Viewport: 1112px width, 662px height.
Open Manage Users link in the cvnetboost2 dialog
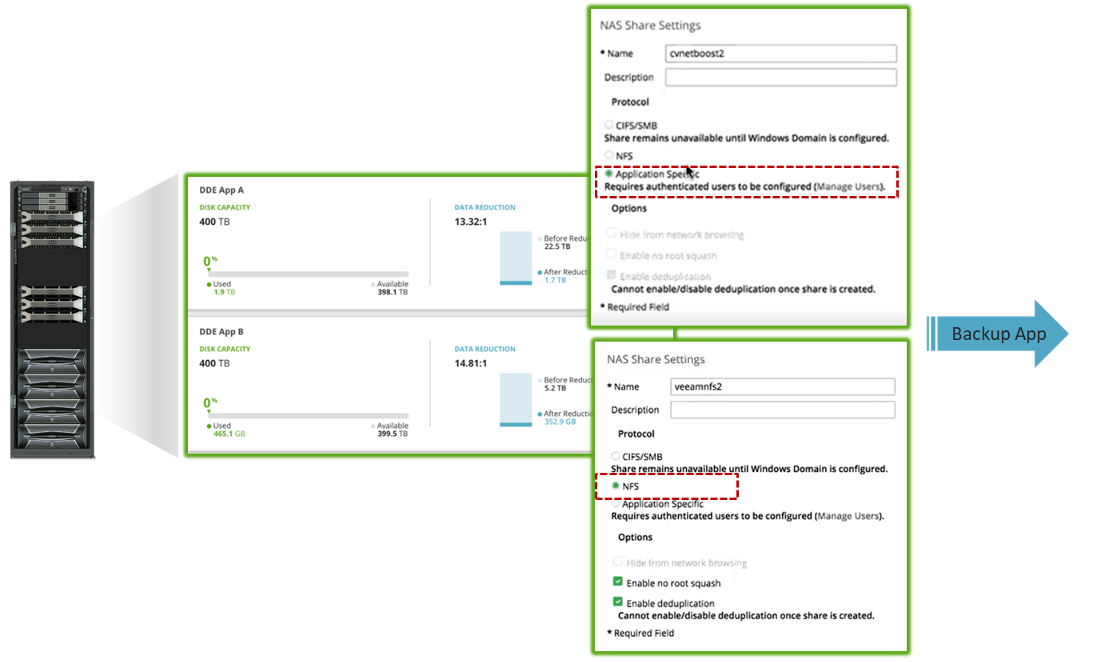click(x=848, y=187)
